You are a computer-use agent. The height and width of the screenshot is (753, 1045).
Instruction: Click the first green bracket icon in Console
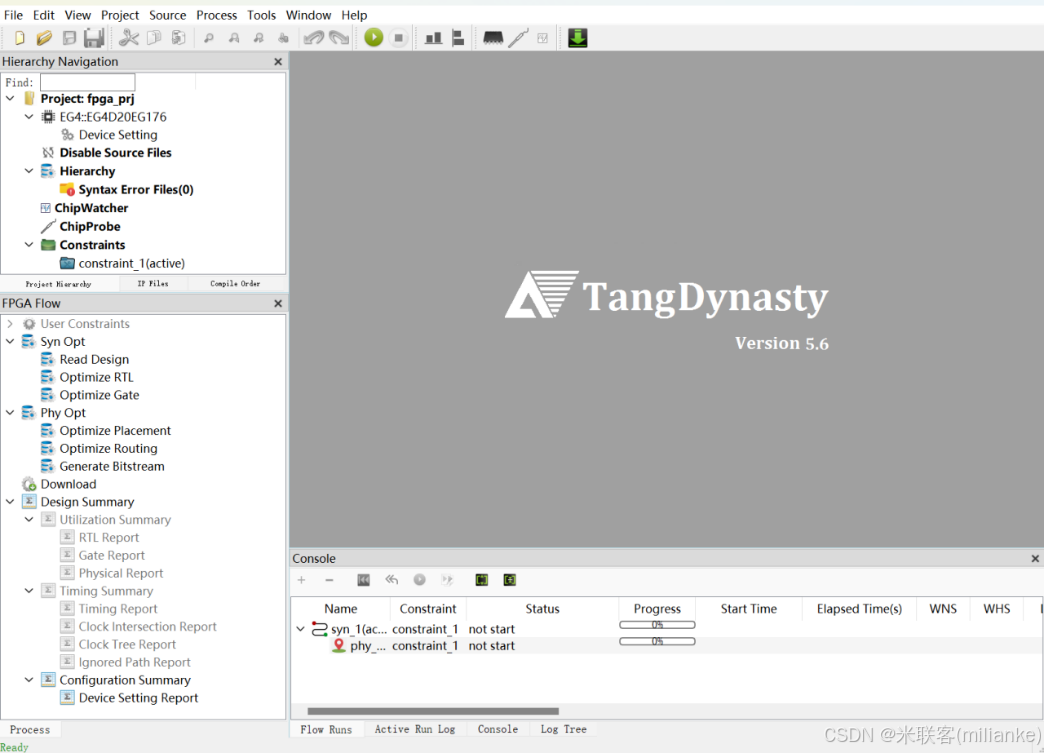[x=482, y=580]
